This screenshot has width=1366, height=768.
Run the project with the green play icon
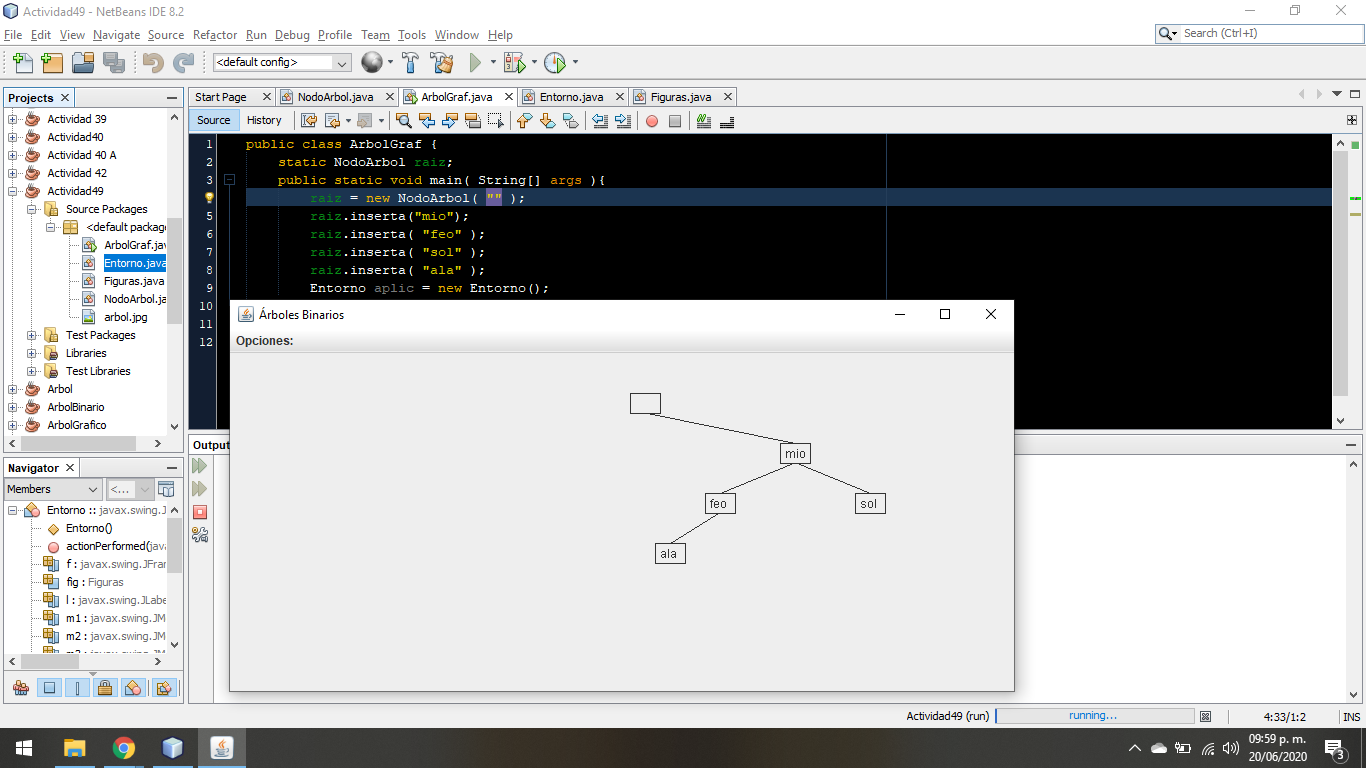click(x=476, y=63)
